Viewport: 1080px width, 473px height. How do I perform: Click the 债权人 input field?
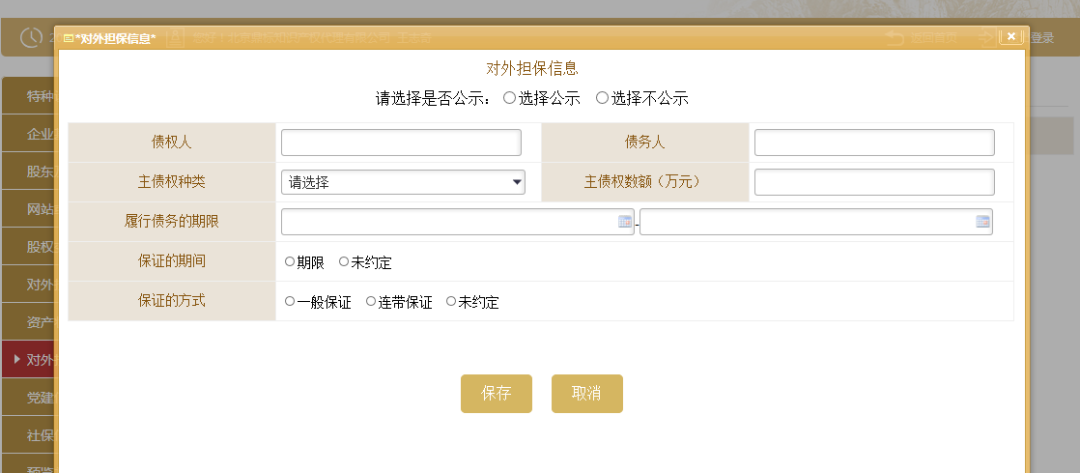click(401, 143)
